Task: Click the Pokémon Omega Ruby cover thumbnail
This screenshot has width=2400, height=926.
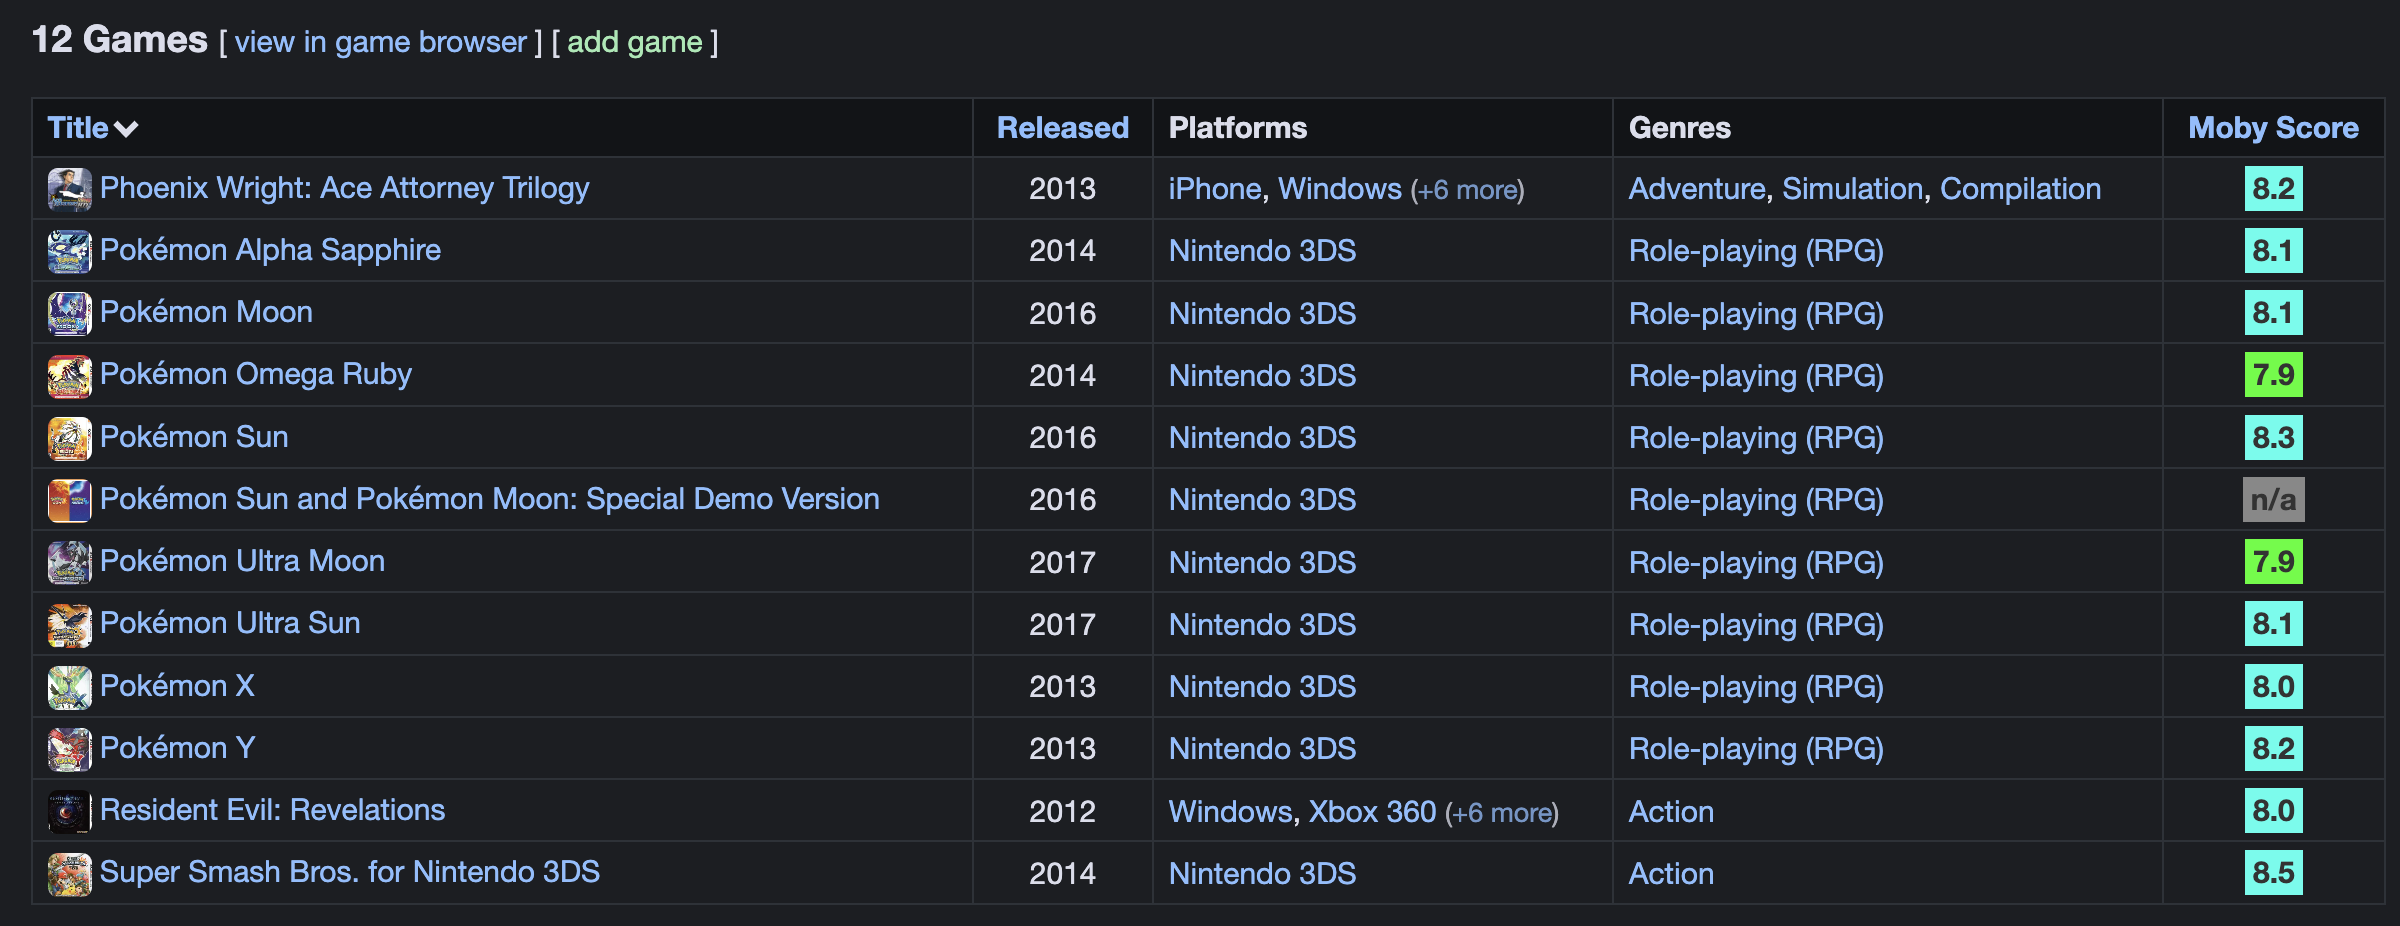Action: pos(69,376)
